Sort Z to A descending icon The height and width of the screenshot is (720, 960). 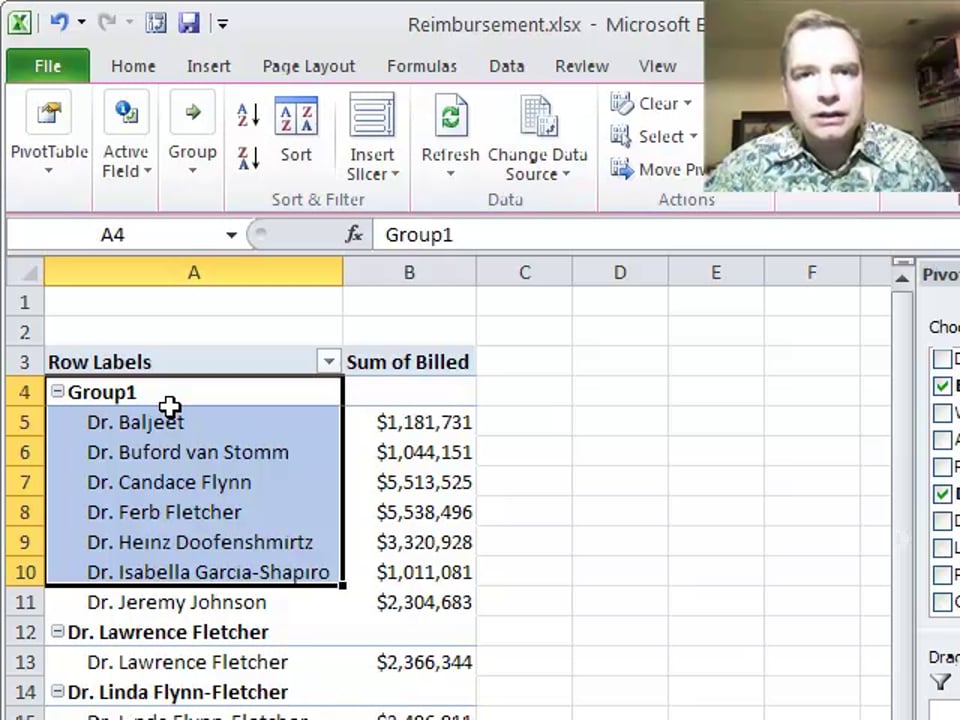click(x=248, y=158)
